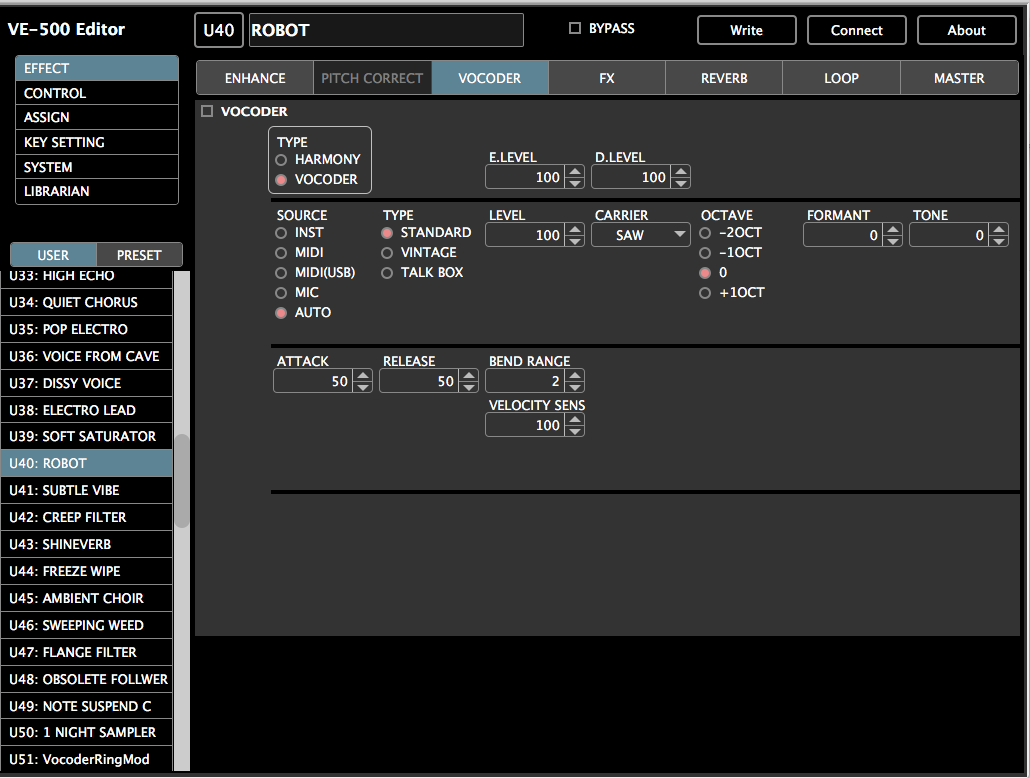Image resolution: width=1030 pixels, height=778 pixels.
Task: Open the MASTER tab
Action: click(958, 76)
